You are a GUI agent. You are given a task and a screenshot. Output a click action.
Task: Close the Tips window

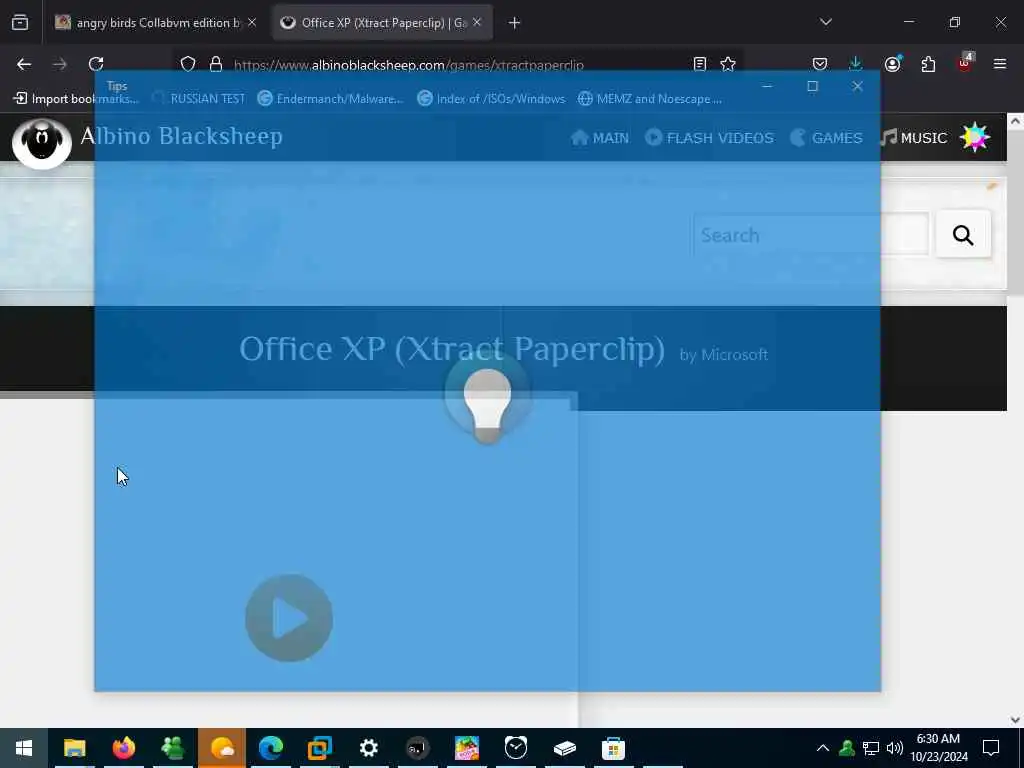pos(857,86)
